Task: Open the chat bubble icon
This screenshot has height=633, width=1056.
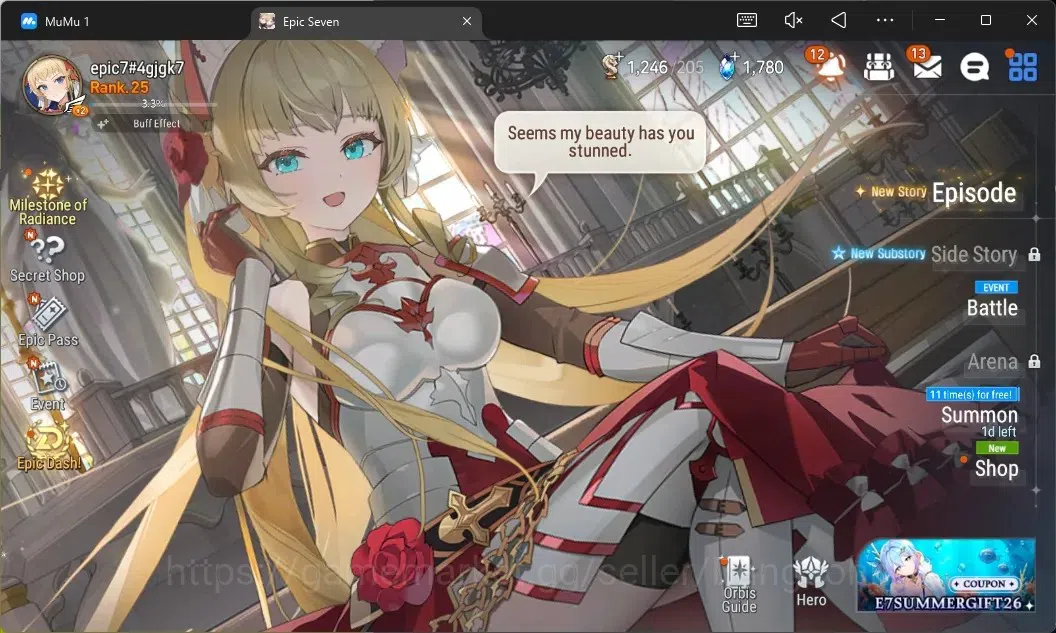Action: click(x=975, y=67)
